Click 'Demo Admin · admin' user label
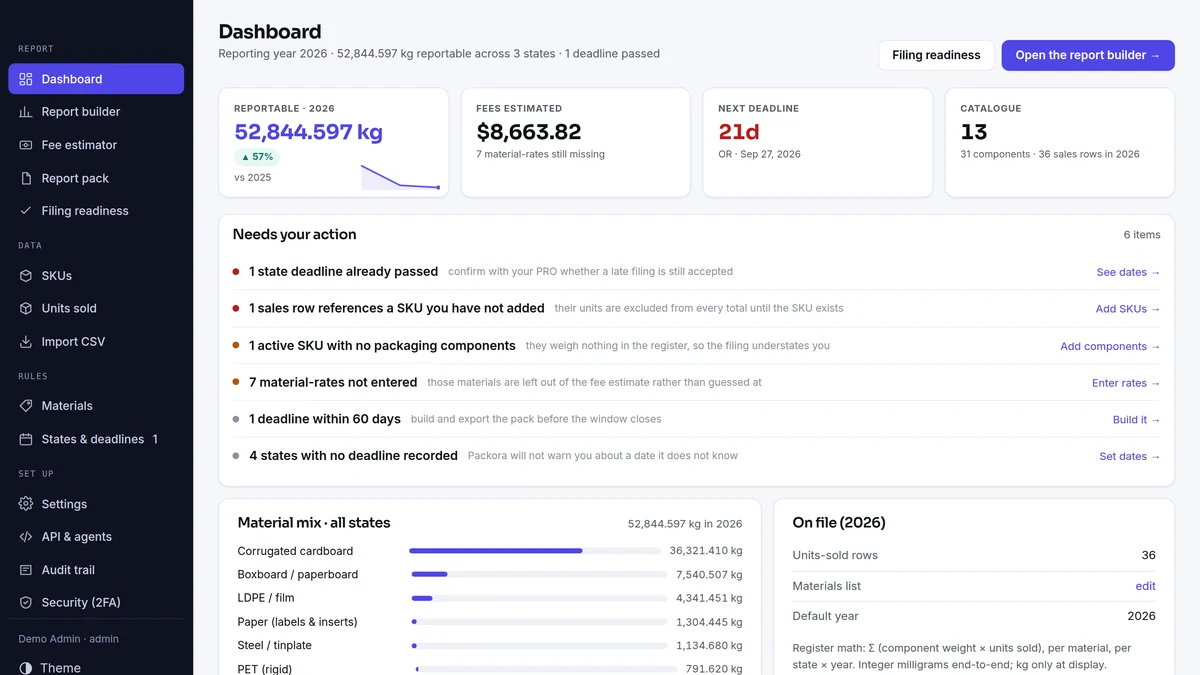Screen dimensions: 1200x675 tap(68, 639)
